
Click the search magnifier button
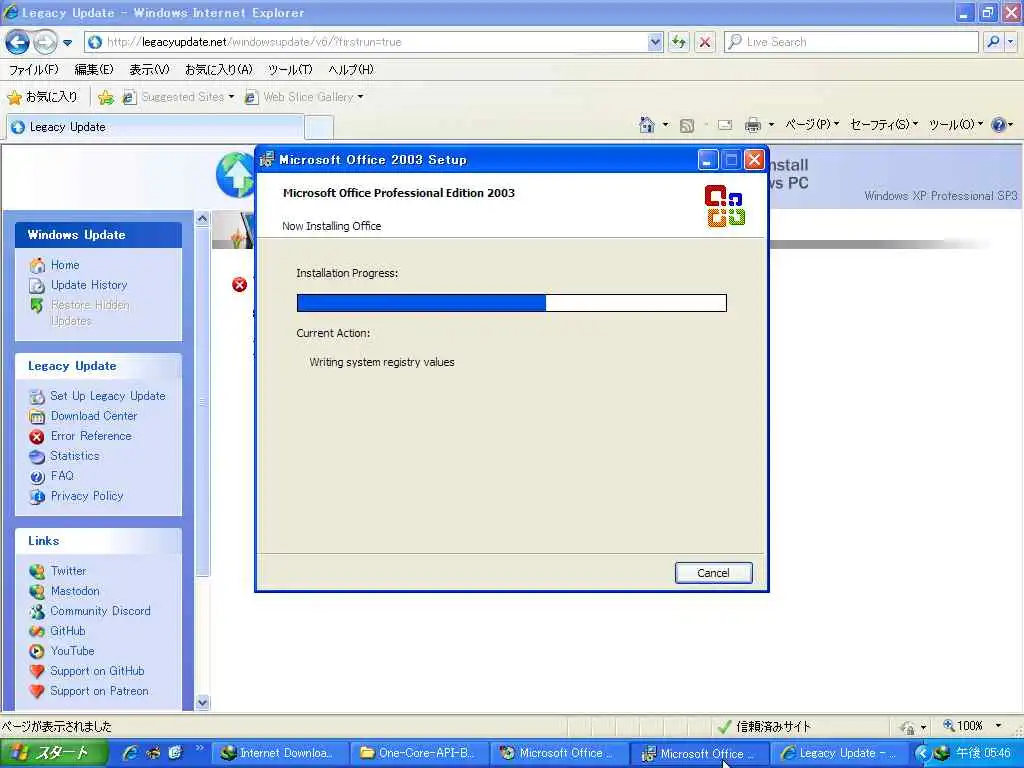[993, 42]
